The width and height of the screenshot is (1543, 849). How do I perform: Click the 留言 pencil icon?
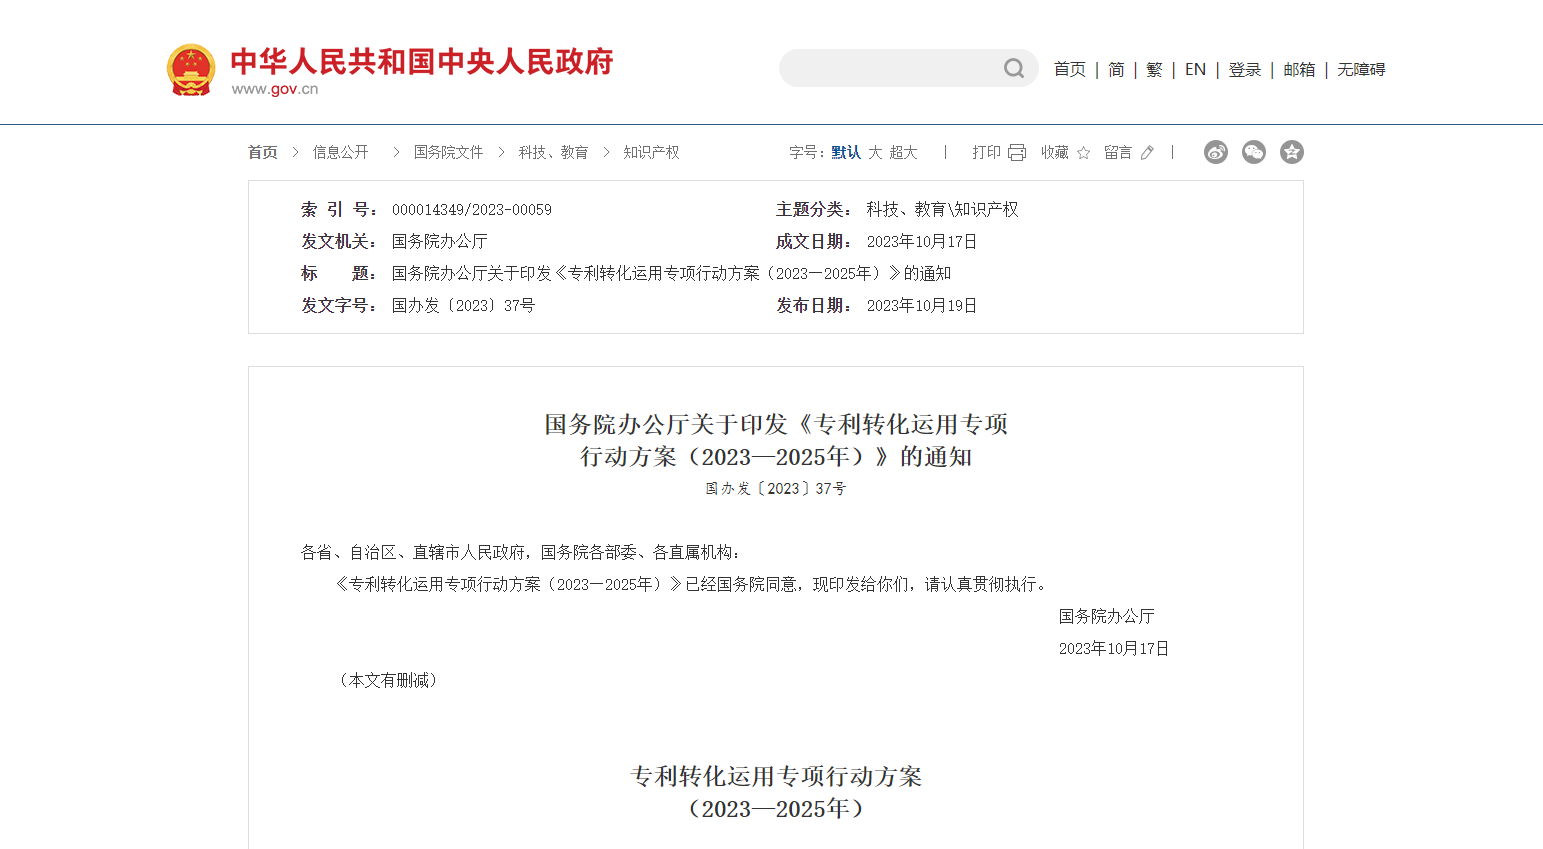(x=1147, y=153)
